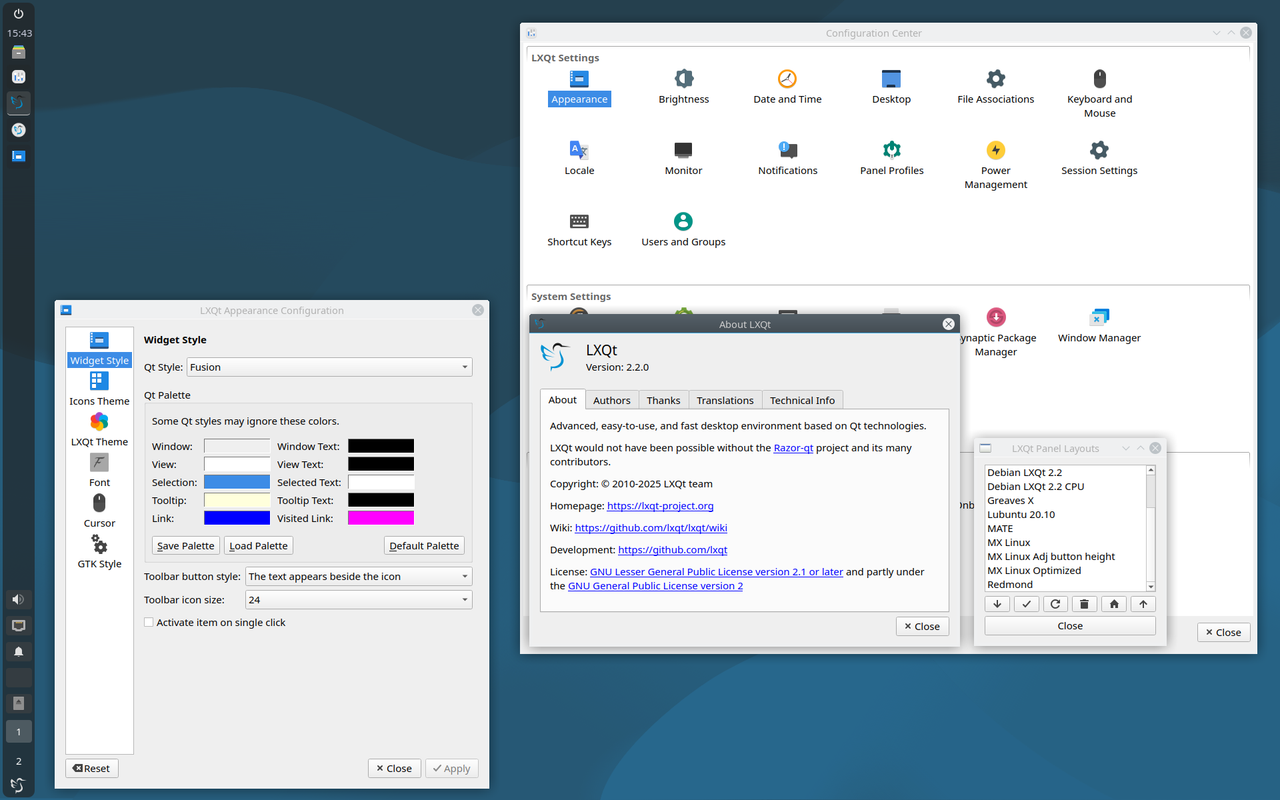Switch to the Thanks tab
Viewport: 1280px width, 800px height.
pyautogui.click(x=663, y=400)
